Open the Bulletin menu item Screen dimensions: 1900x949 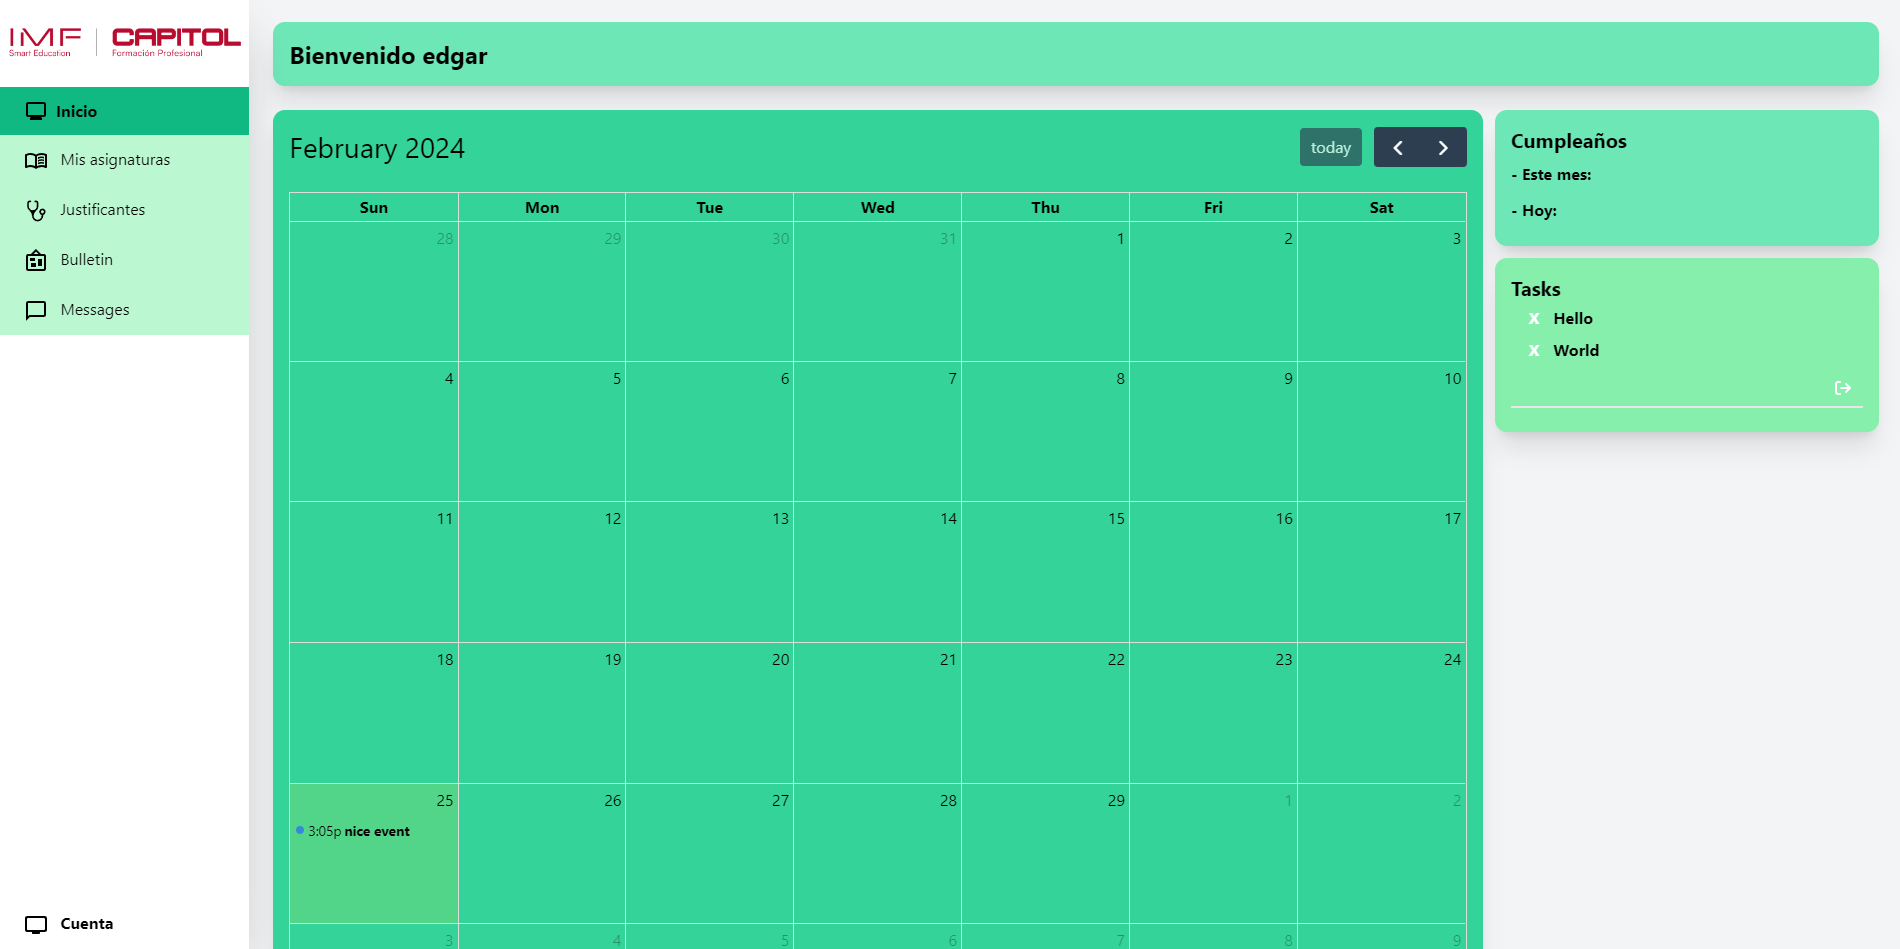pyautogui.click(x=87, y=260)
